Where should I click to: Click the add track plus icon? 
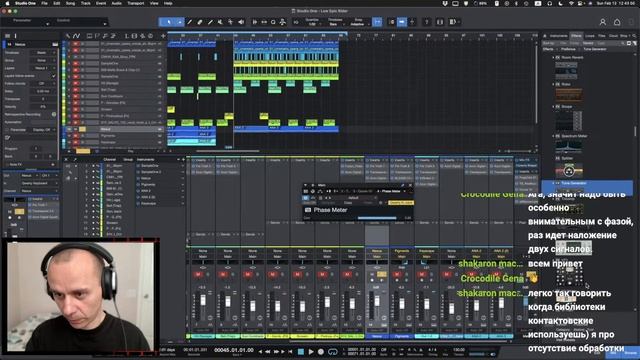pos(163,36)
